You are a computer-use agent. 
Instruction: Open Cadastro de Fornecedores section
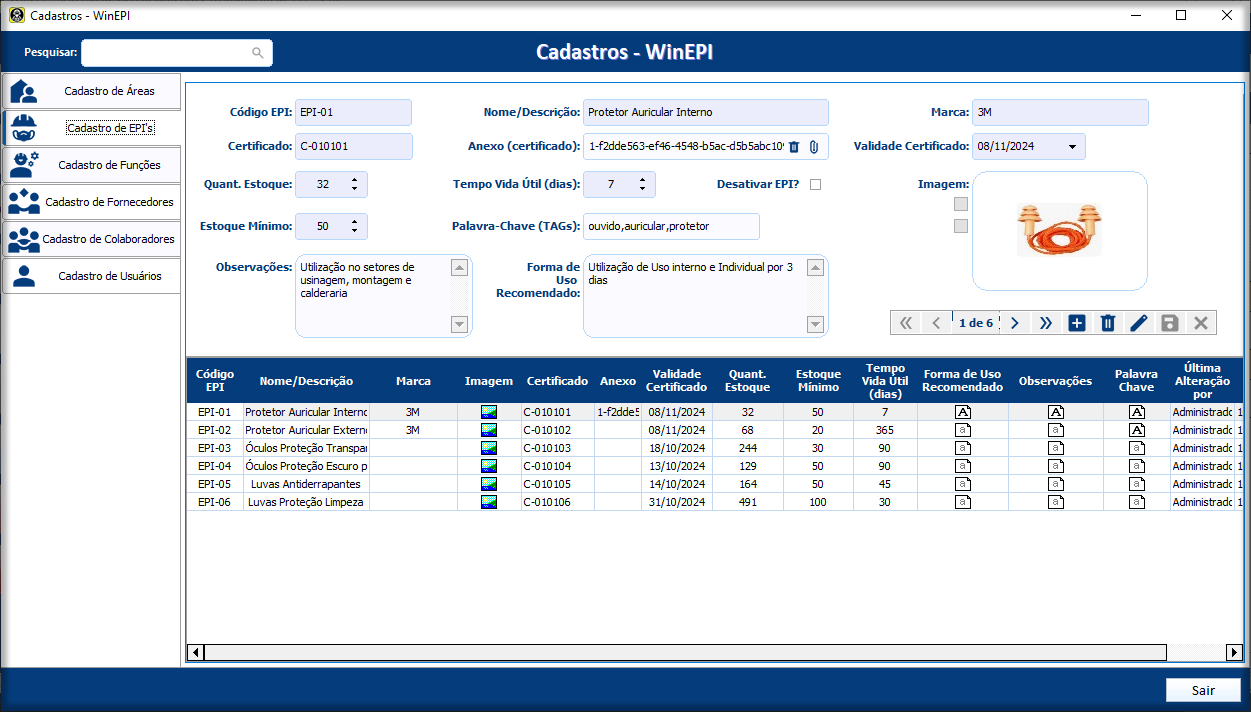[x=91, y=202]
